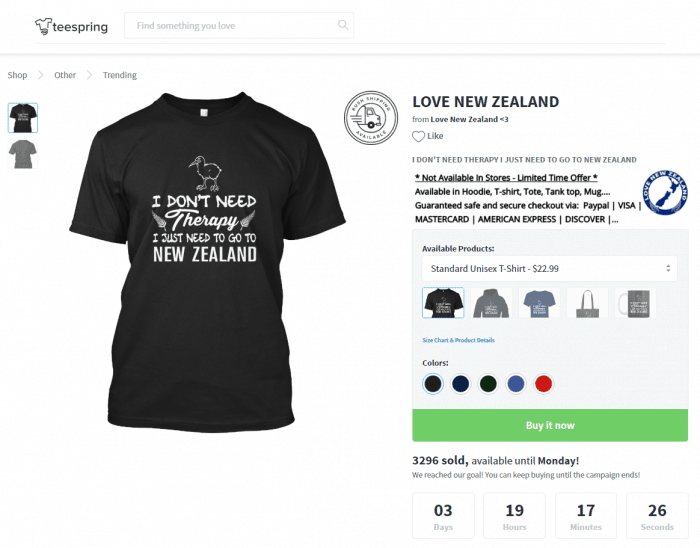Select the blue women's tee product icon
The image size is (700, 548).
[x=539, y=303]
